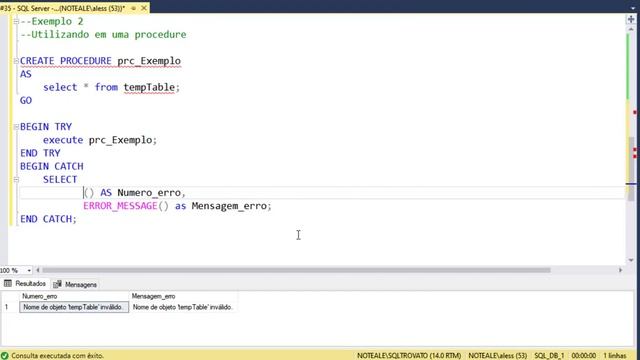640x360 pixels.
Task: Collapse the CREATE PROCEDURE block
Action: pos(16,61)
